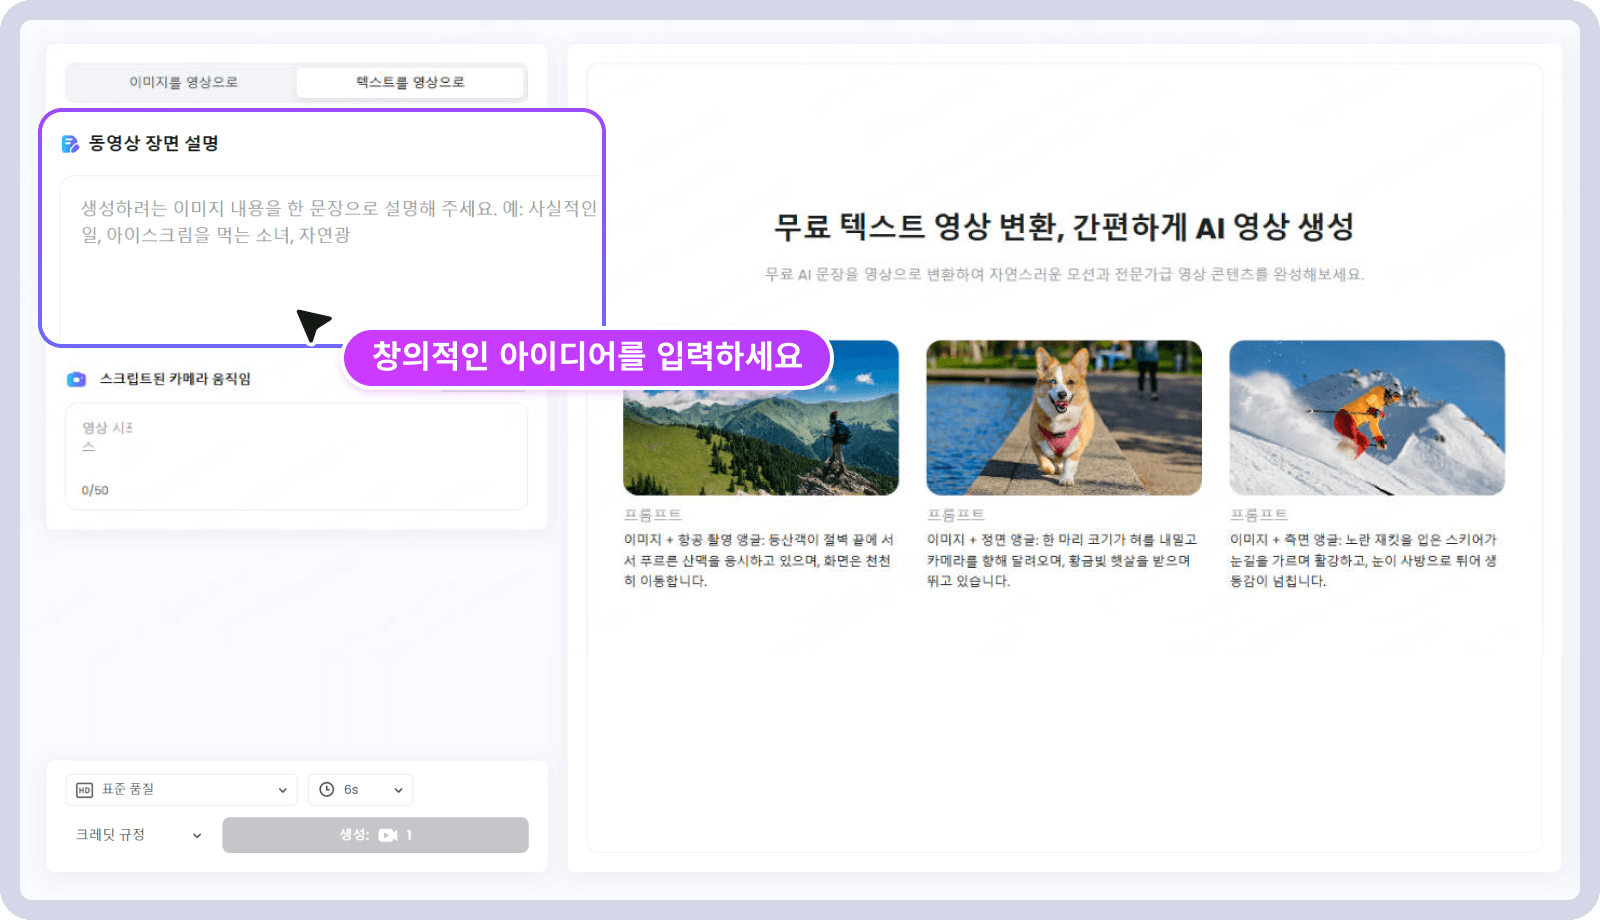Open the 표준 품질 quality dropdown

pyautogui.click(x=182, y=790)
